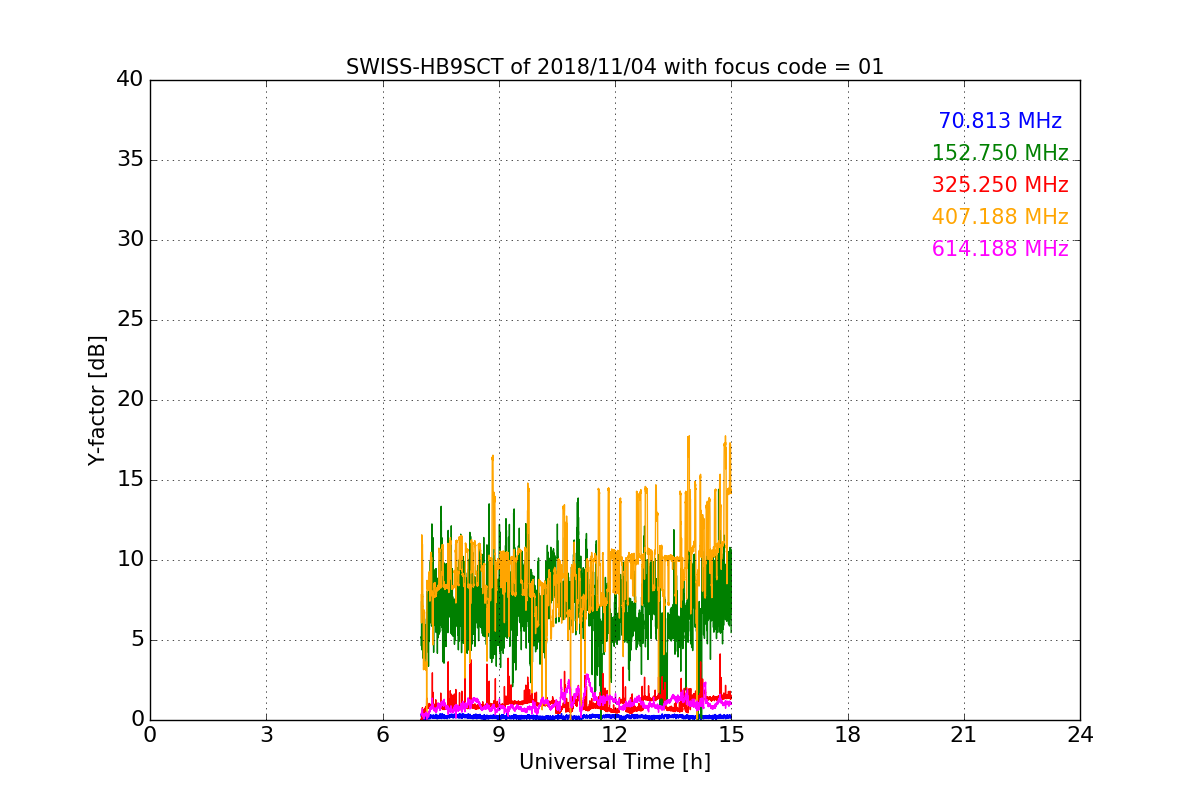This screenshot has width=1200, height=800.
Task: Click the x-axis tick label 21
Action: [964, 735]
